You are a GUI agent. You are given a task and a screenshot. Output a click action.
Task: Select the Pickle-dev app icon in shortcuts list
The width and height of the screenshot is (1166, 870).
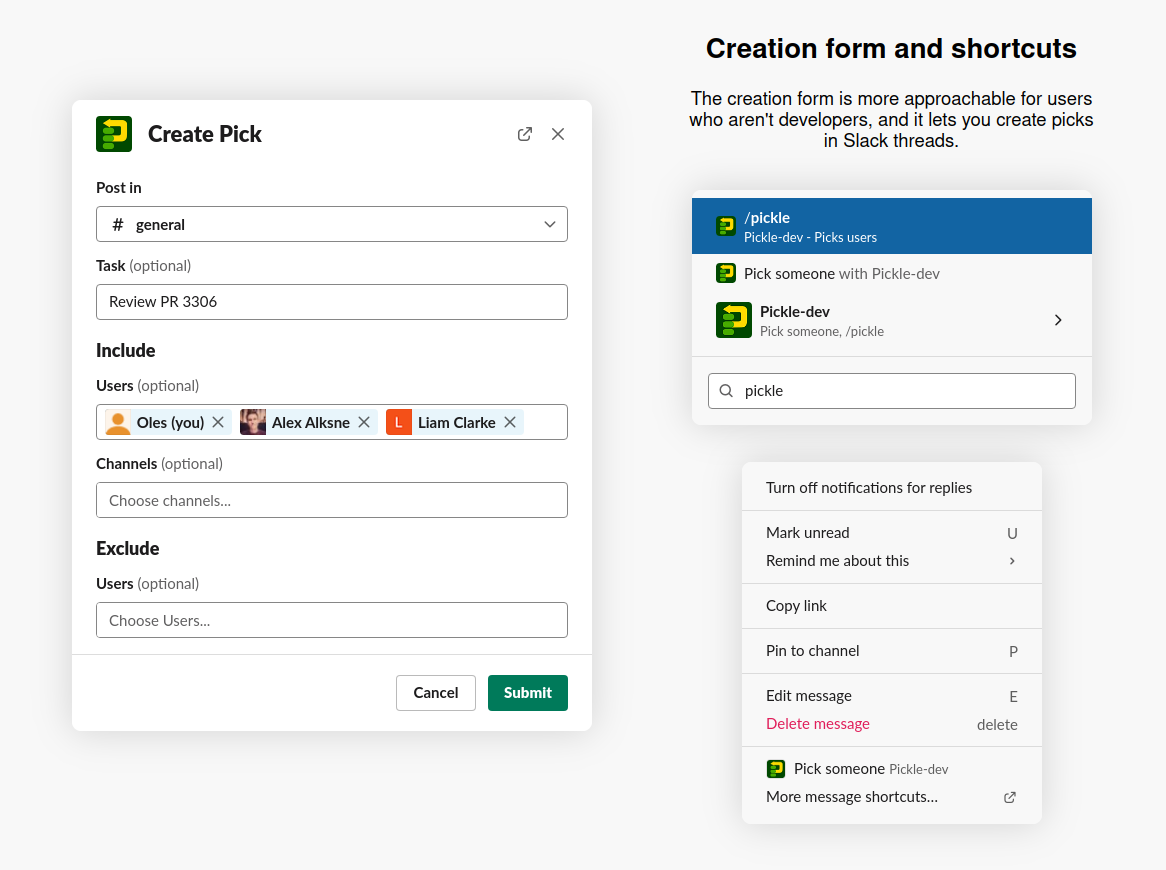(733, 320)
